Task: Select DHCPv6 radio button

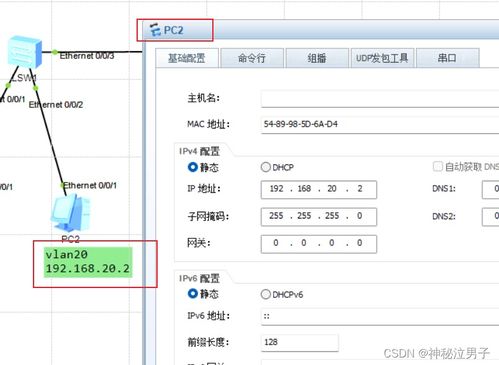Action: point(266,294)
